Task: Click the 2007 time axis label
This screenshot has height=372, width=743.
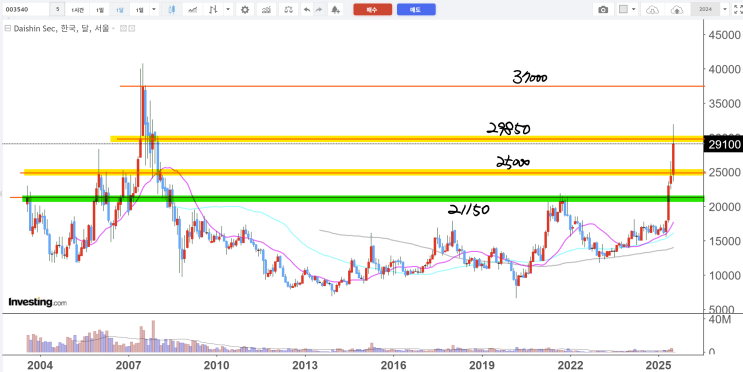Action: tap(128, 365)
